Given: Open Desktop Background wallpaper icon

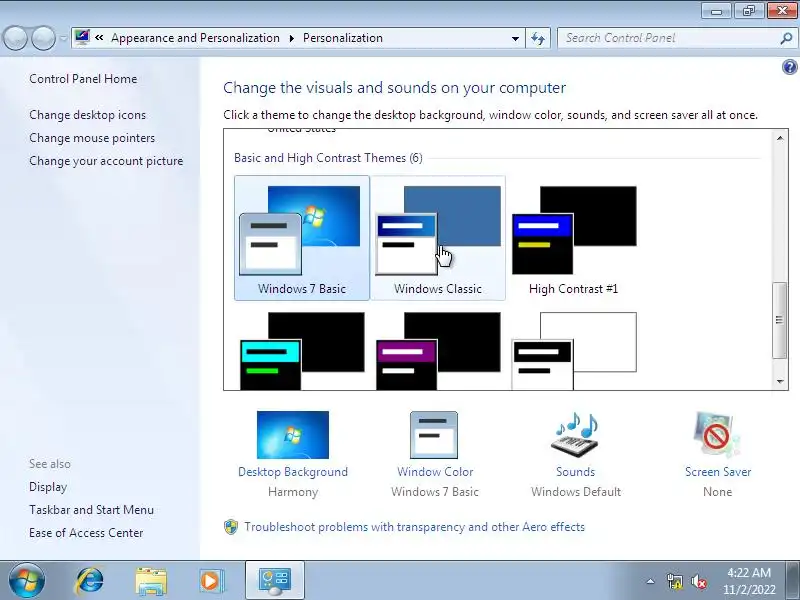Looking at the screenshot, I should 293,435.
